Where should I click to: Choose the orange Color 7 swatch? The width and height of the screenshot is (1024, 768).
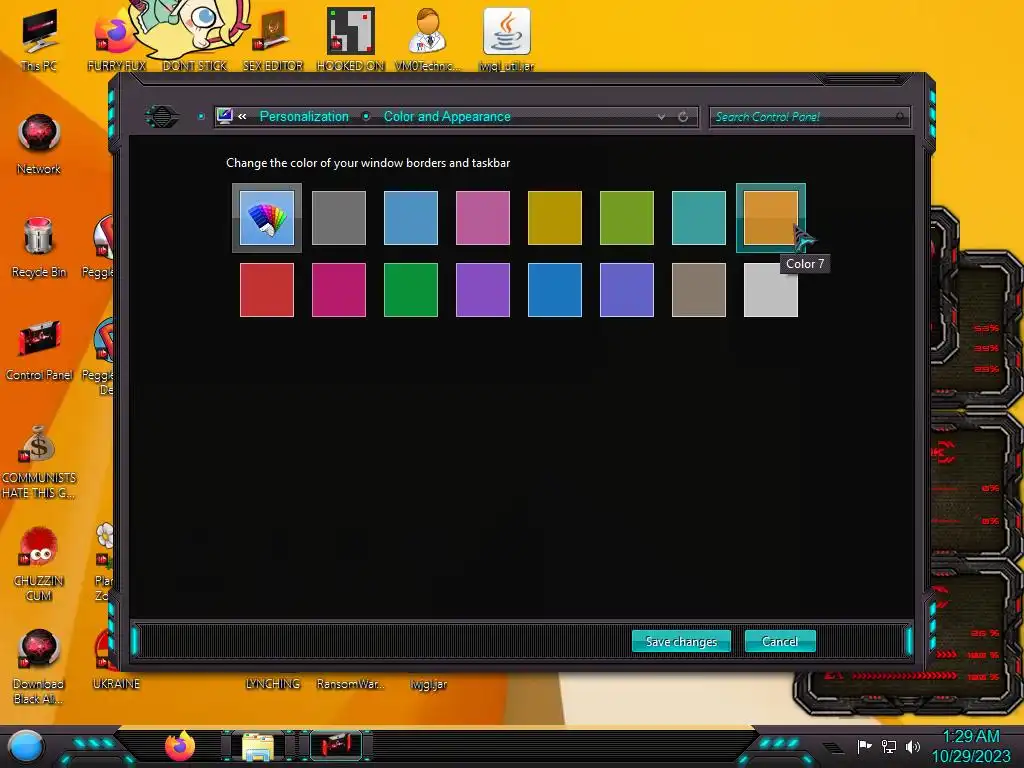[771, 217]
